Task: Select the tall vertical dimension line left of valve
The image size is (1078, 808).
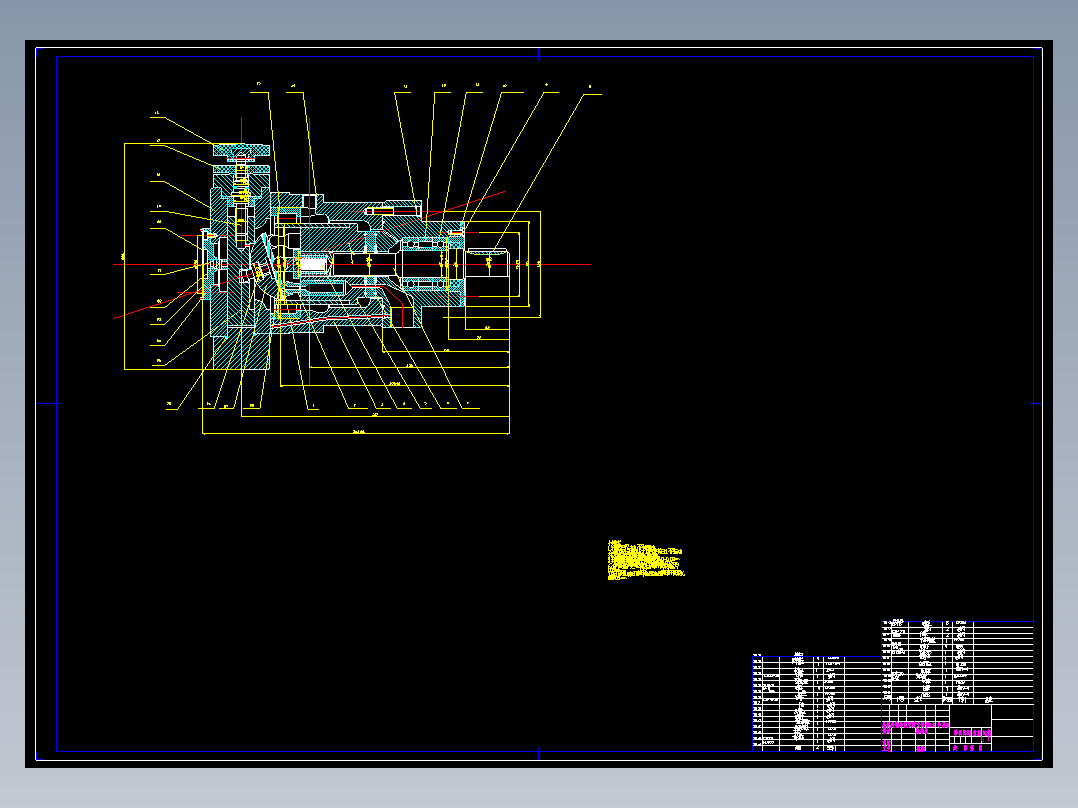Action: [x=124, y=256]
